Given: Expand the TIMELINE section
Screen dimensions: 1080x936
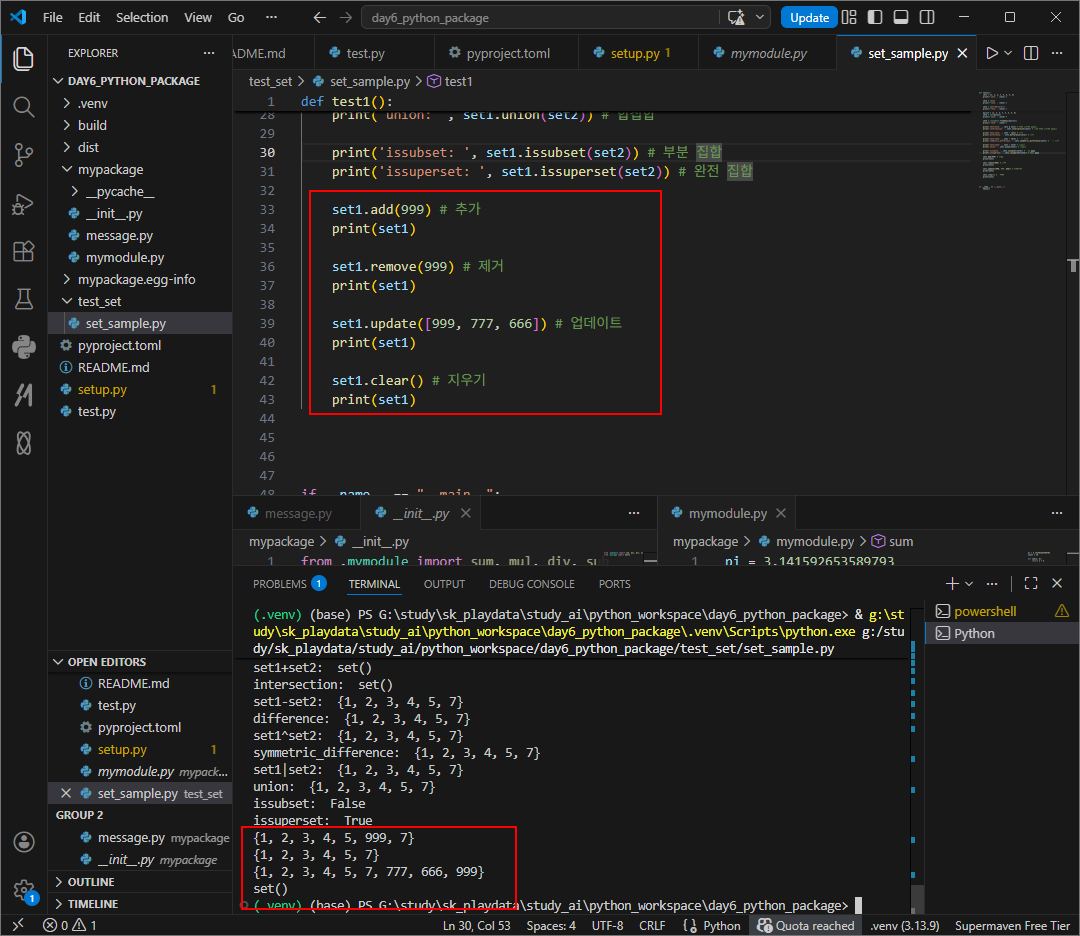Looking at the screenshot, I should [x=140, y=904].
